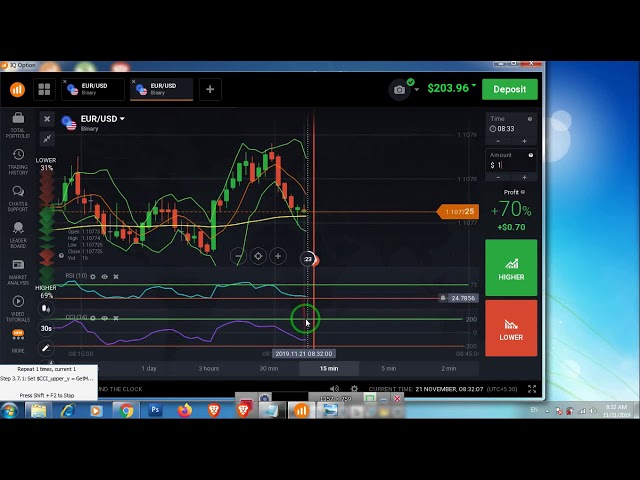Click the Time panel info icon
The width and height of the screenshot is (640, 480).
530,119
